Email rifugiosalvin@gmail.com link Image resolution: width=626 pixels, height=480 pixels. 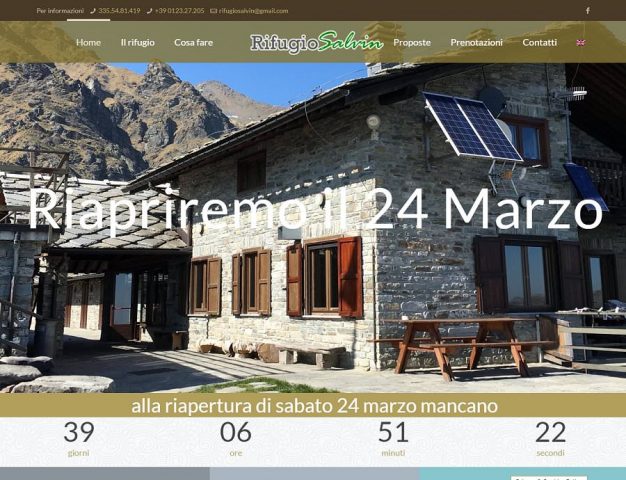coord(253,11)
